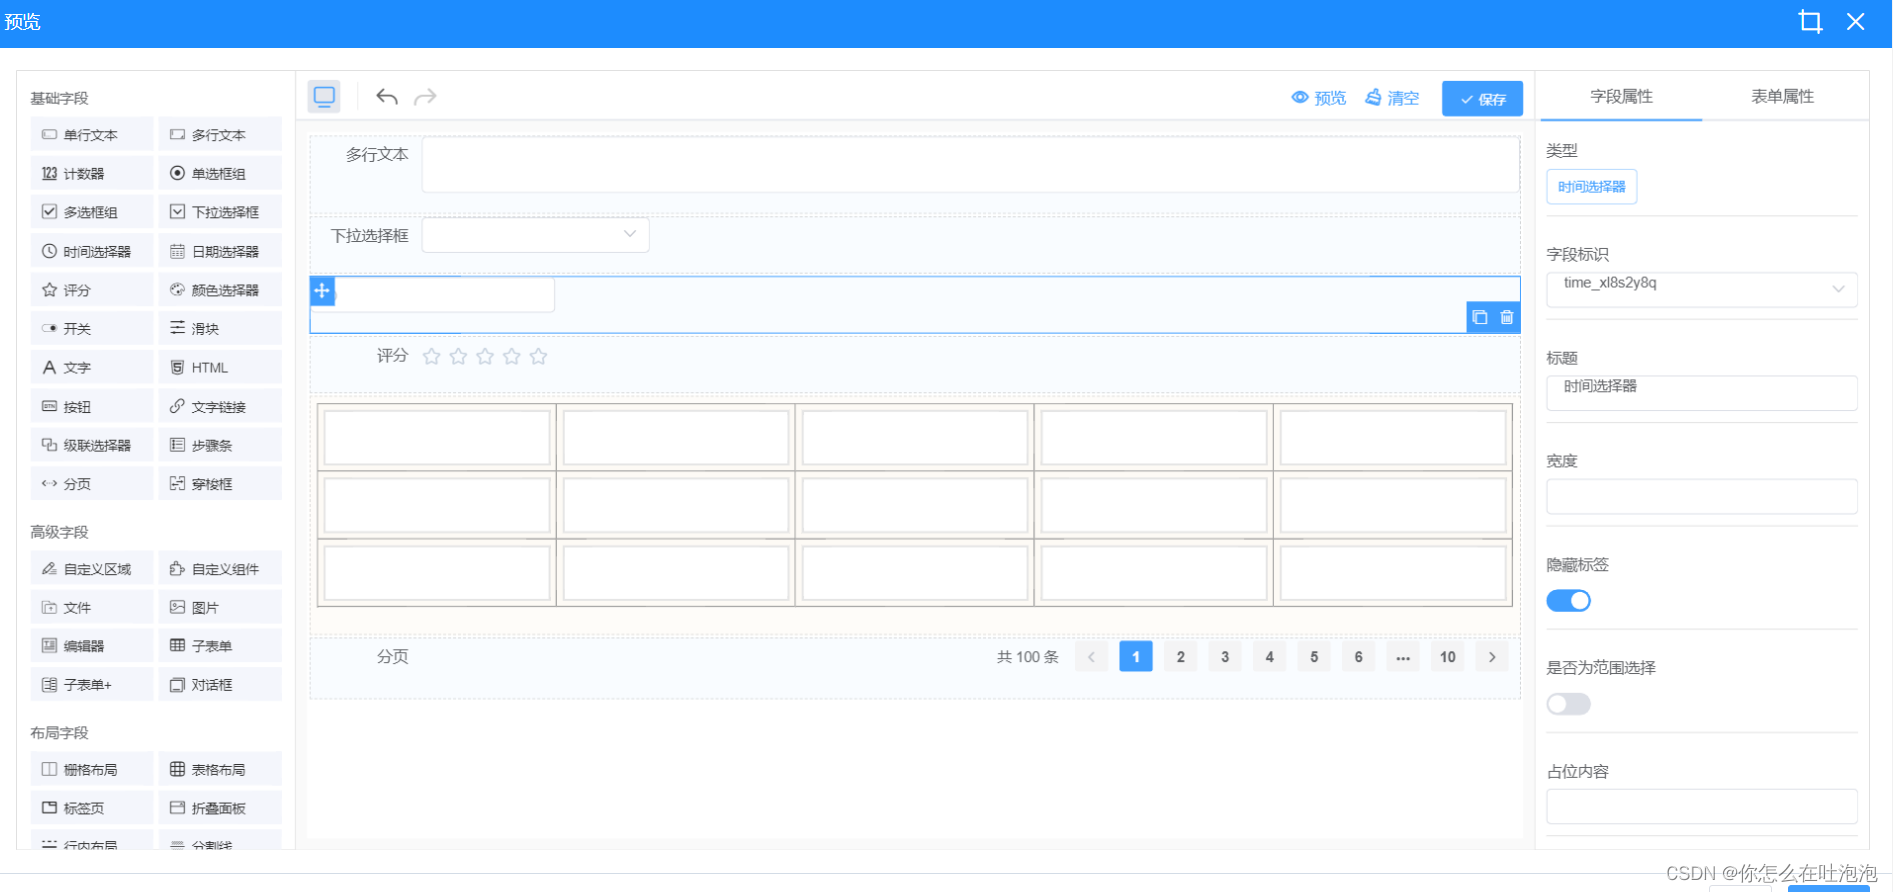
Task: Choose the 多选框组 component
Action: point(92,212)
